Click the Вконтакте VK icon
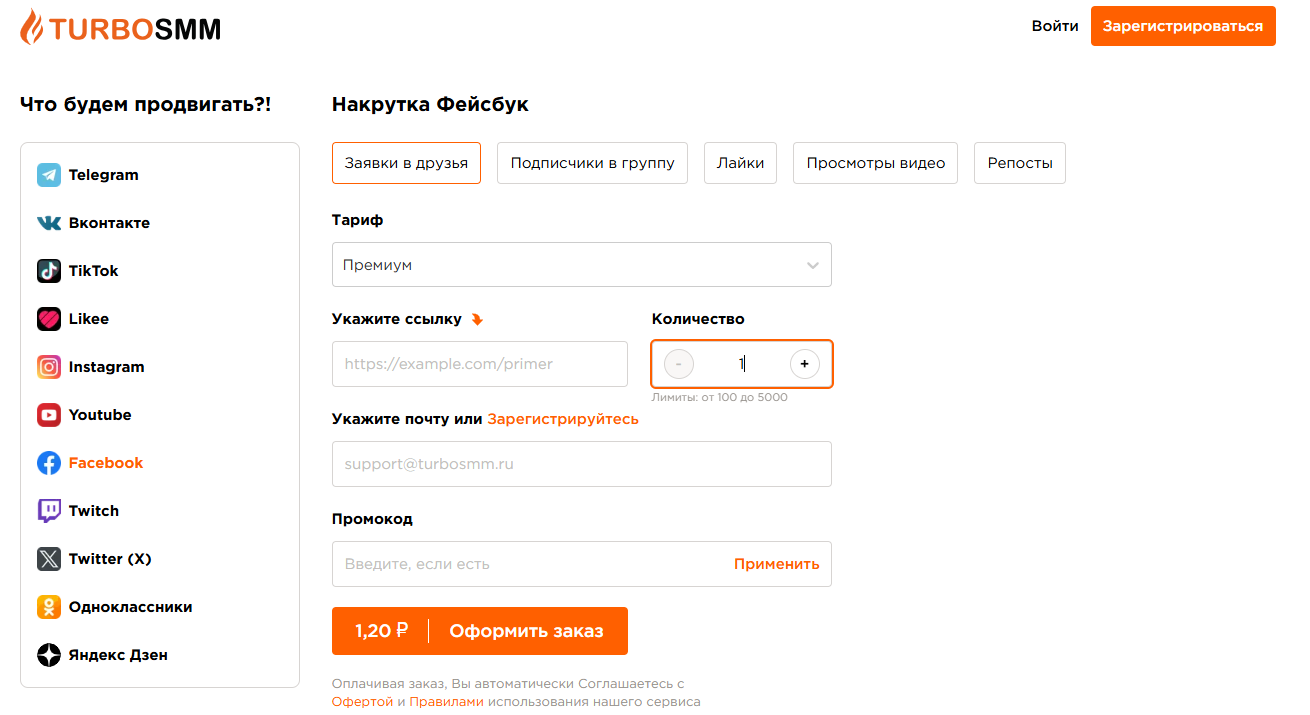1310x715 pixels. click(x=49, y=223)
